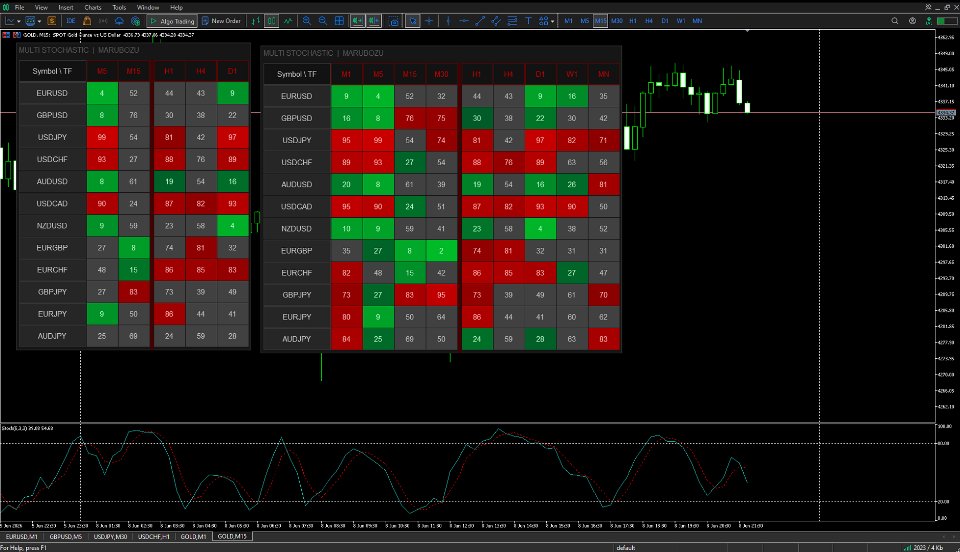Switch chart to line chart type
This screenshot has height=552, width=960.
[x=288, y=21]
